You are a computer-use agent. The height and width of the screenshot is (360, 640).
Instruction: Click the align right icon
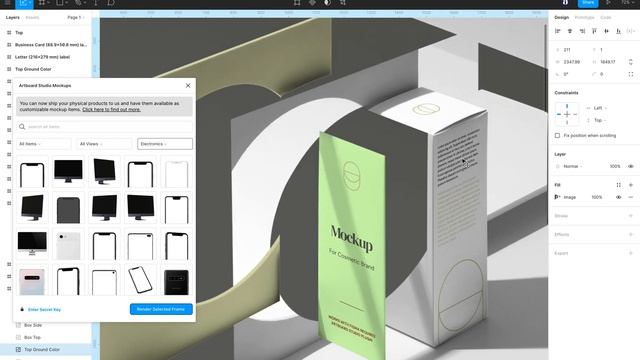[582, 31]
